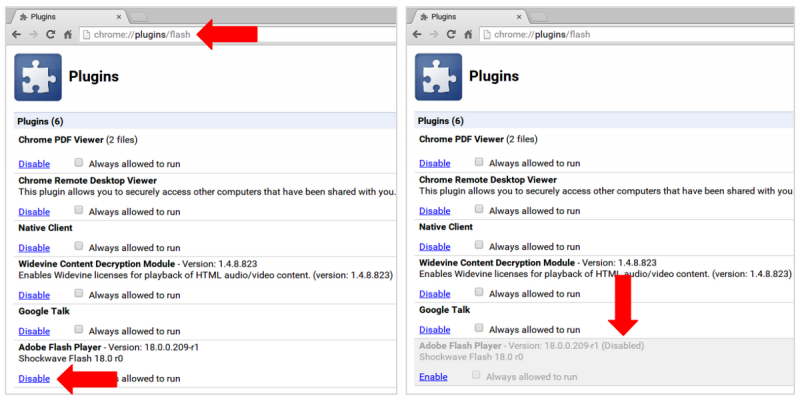Image resolution: width=800 pixels, height=401 pixels.
Task: Disable Chrome PDF Viewer in right window
Action: click(435, 163)
